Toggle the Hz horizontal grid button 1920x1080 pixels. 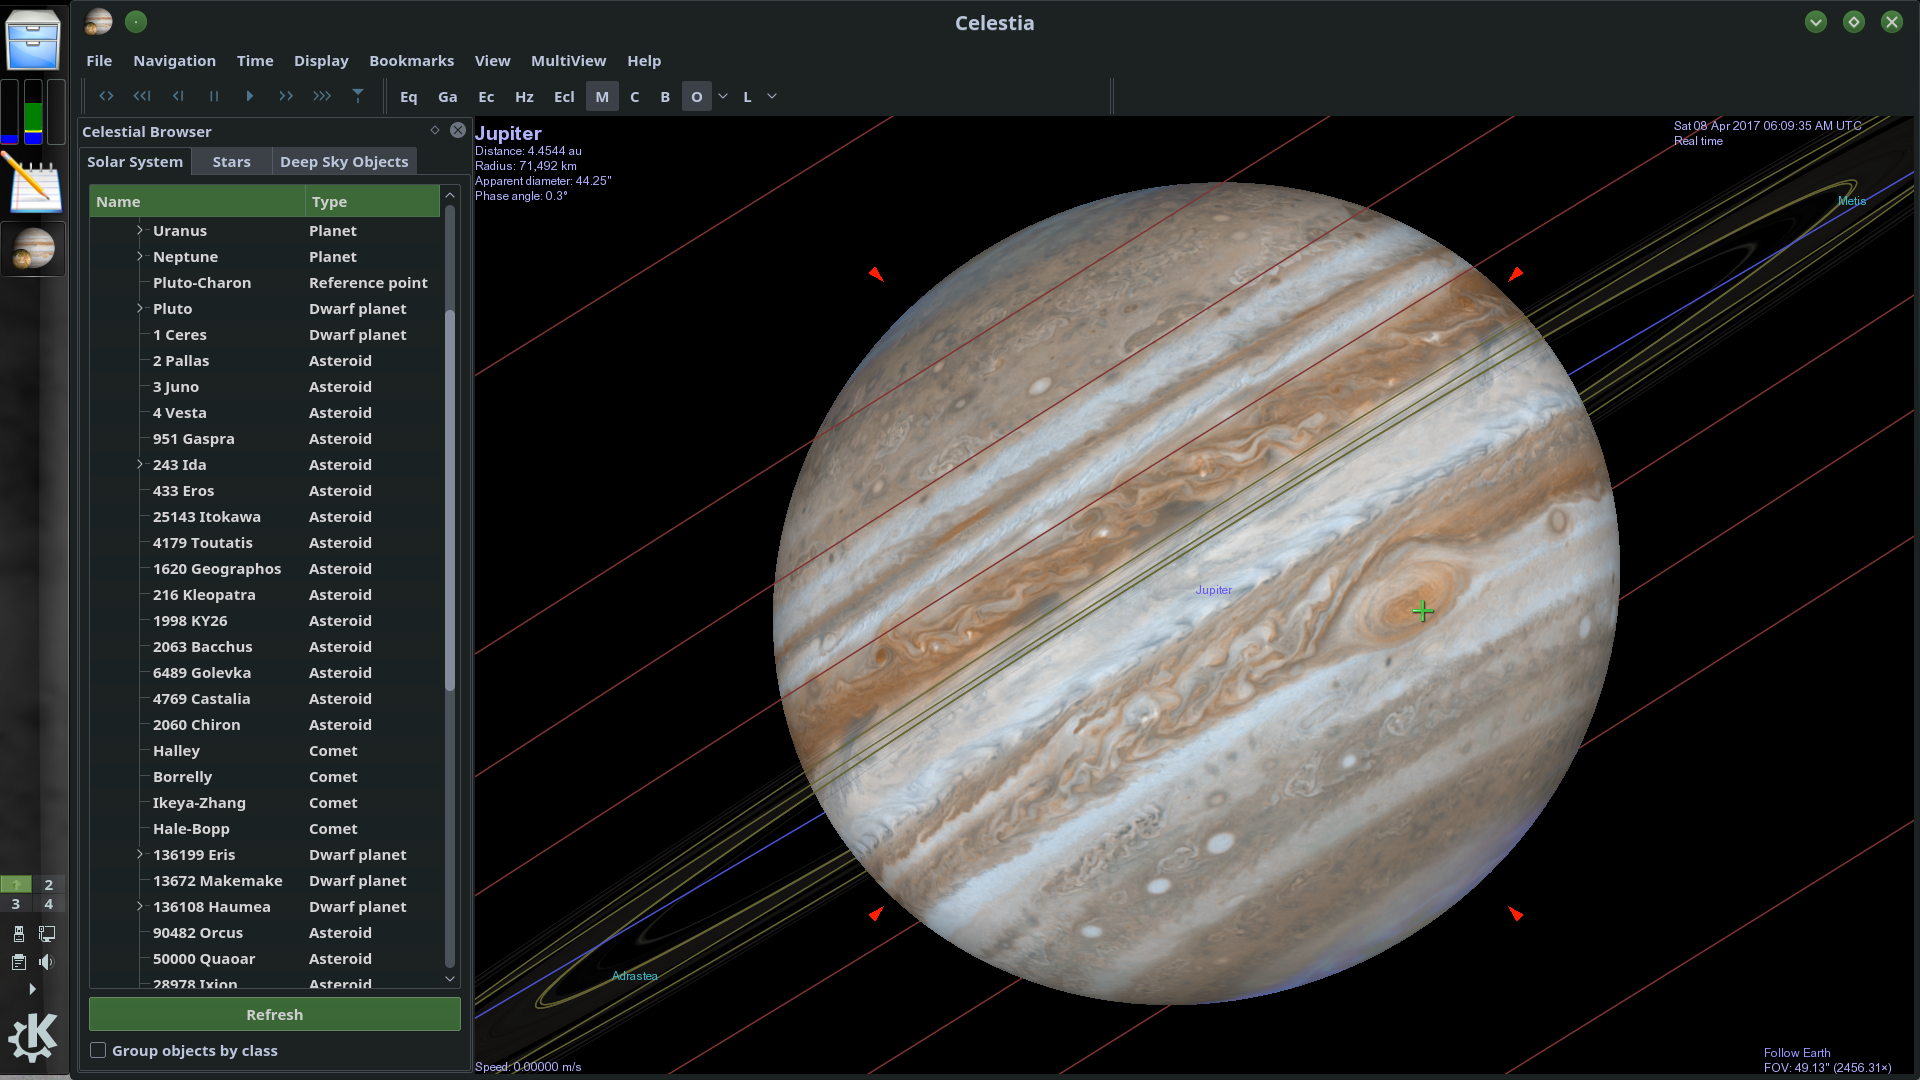pos(524,97)
